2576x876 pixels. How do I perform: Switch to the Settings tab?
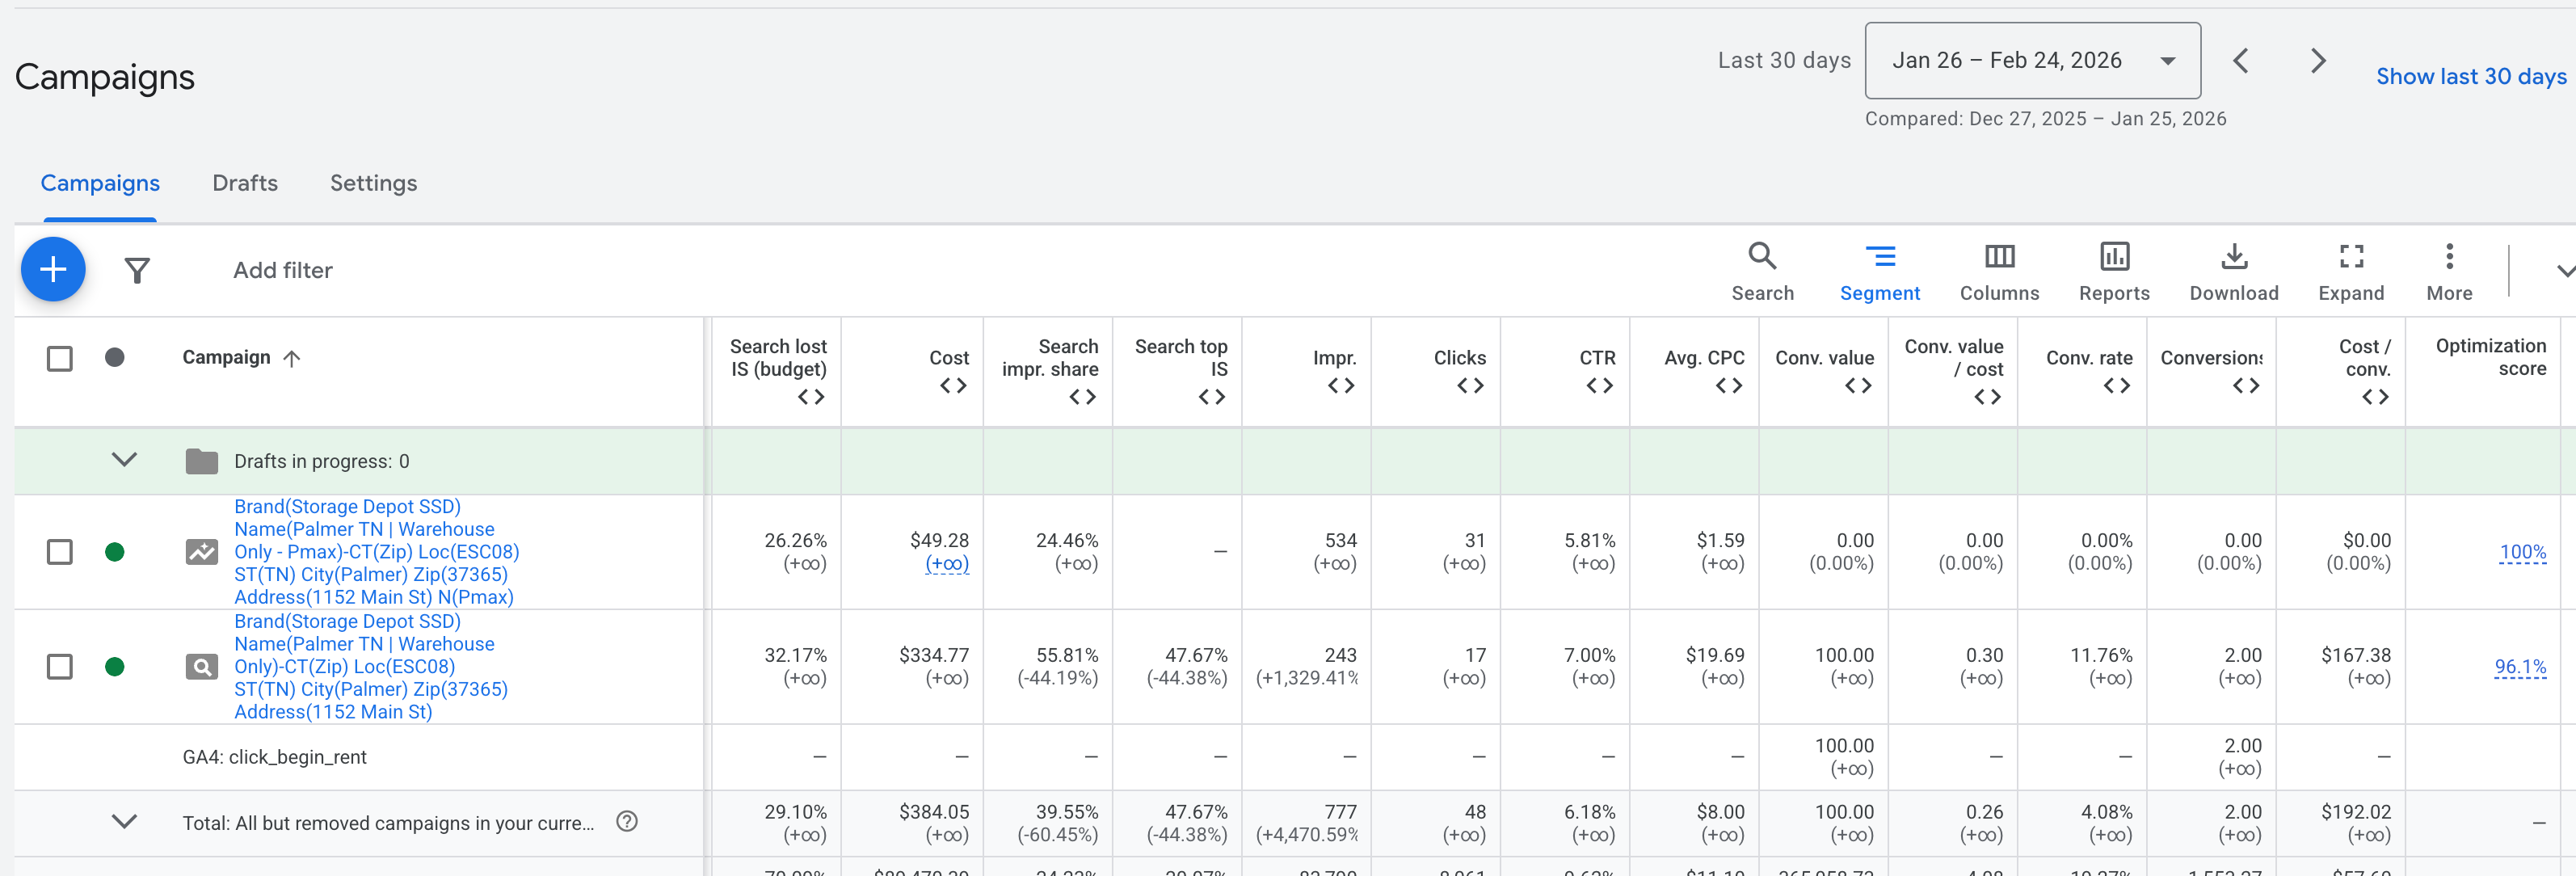click(373, 183)
